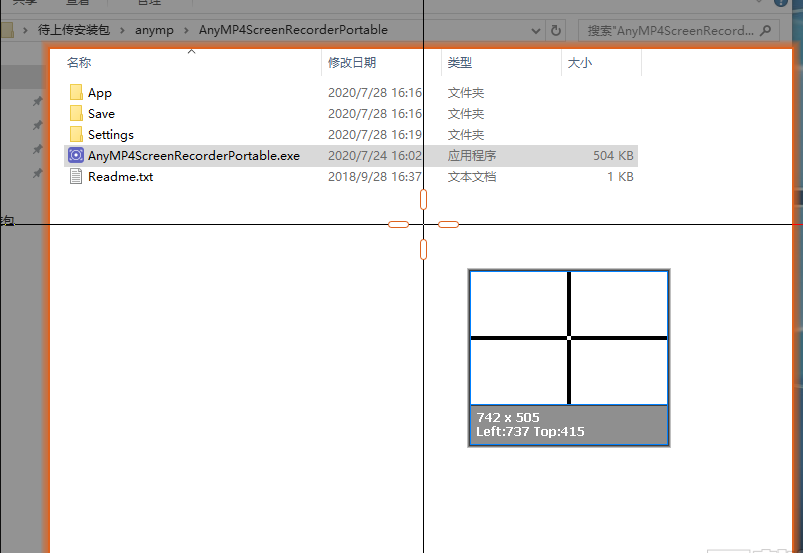
Task: Click the pin icon beside the Settings row
Action: [x=37, y=149]
